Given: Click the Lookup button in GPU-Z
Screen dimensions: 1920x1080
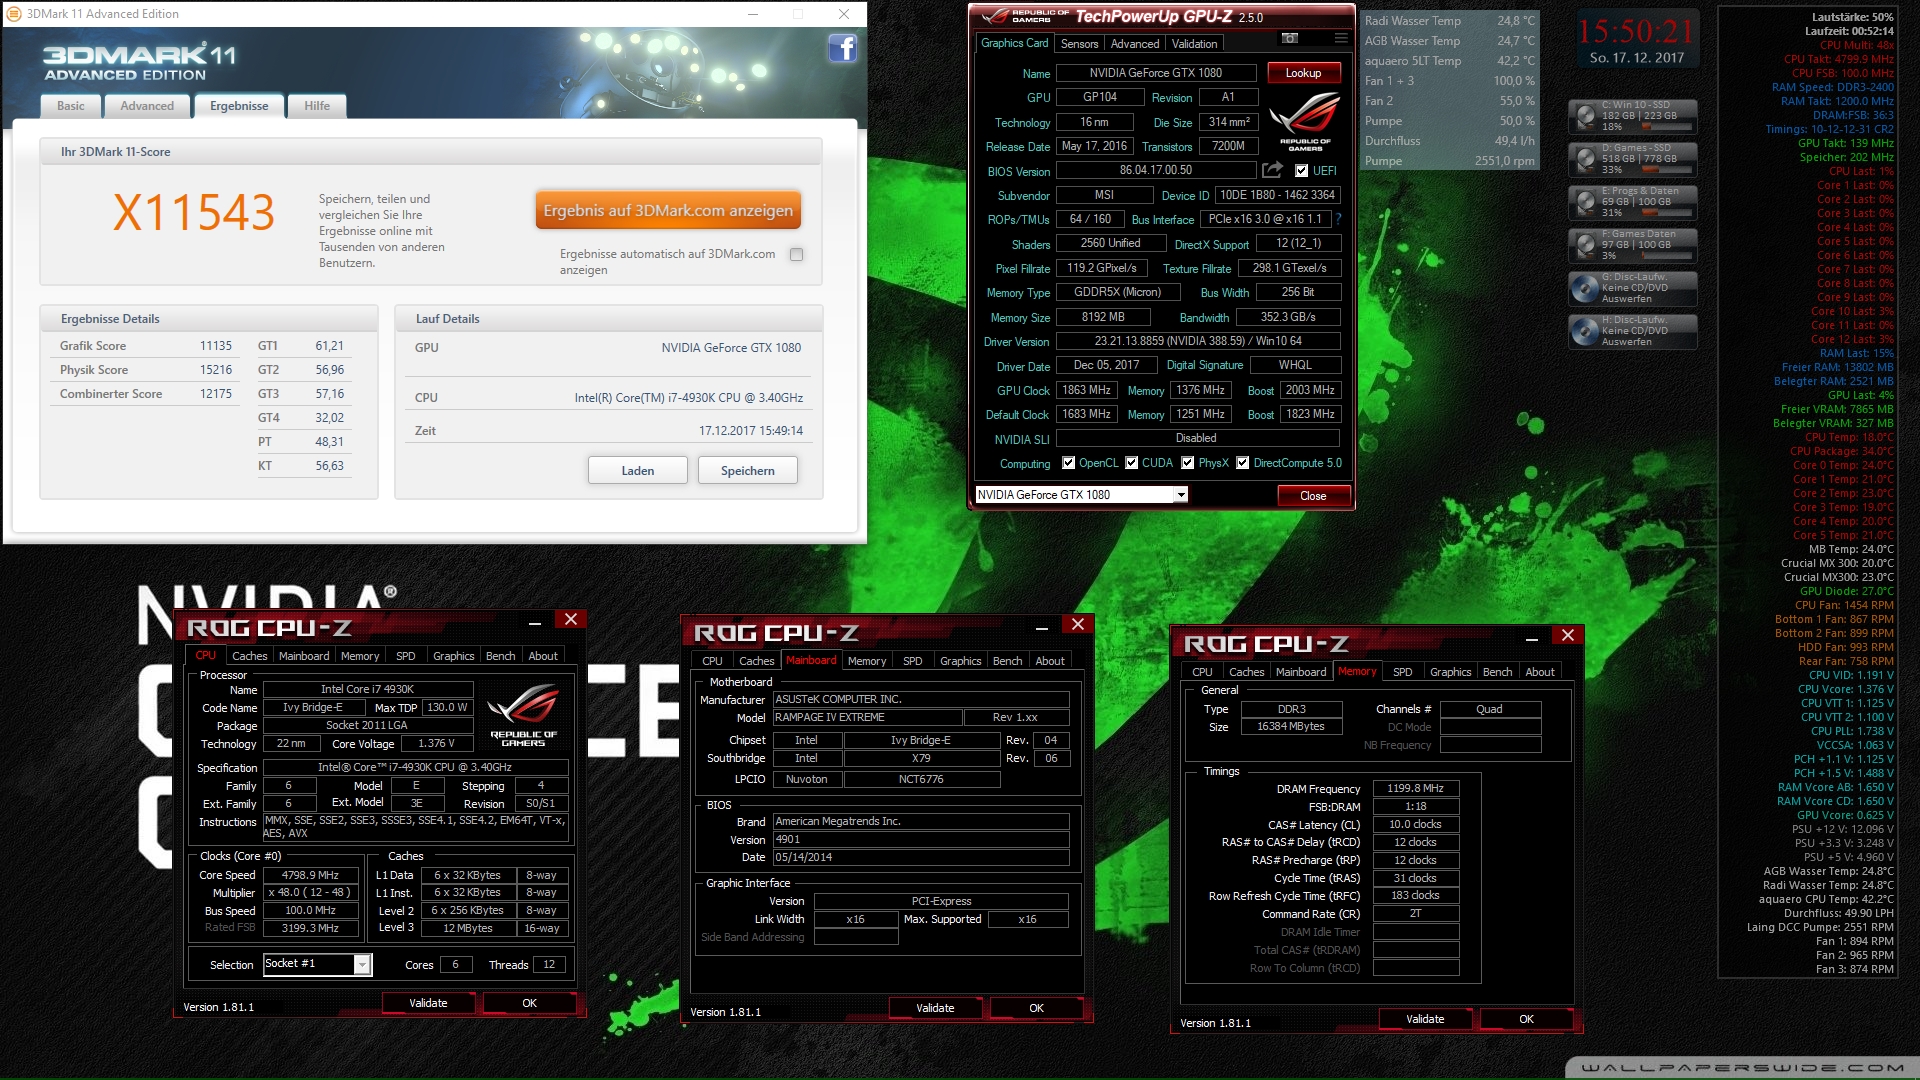Looking at the screenshot, I should 1303,73.
